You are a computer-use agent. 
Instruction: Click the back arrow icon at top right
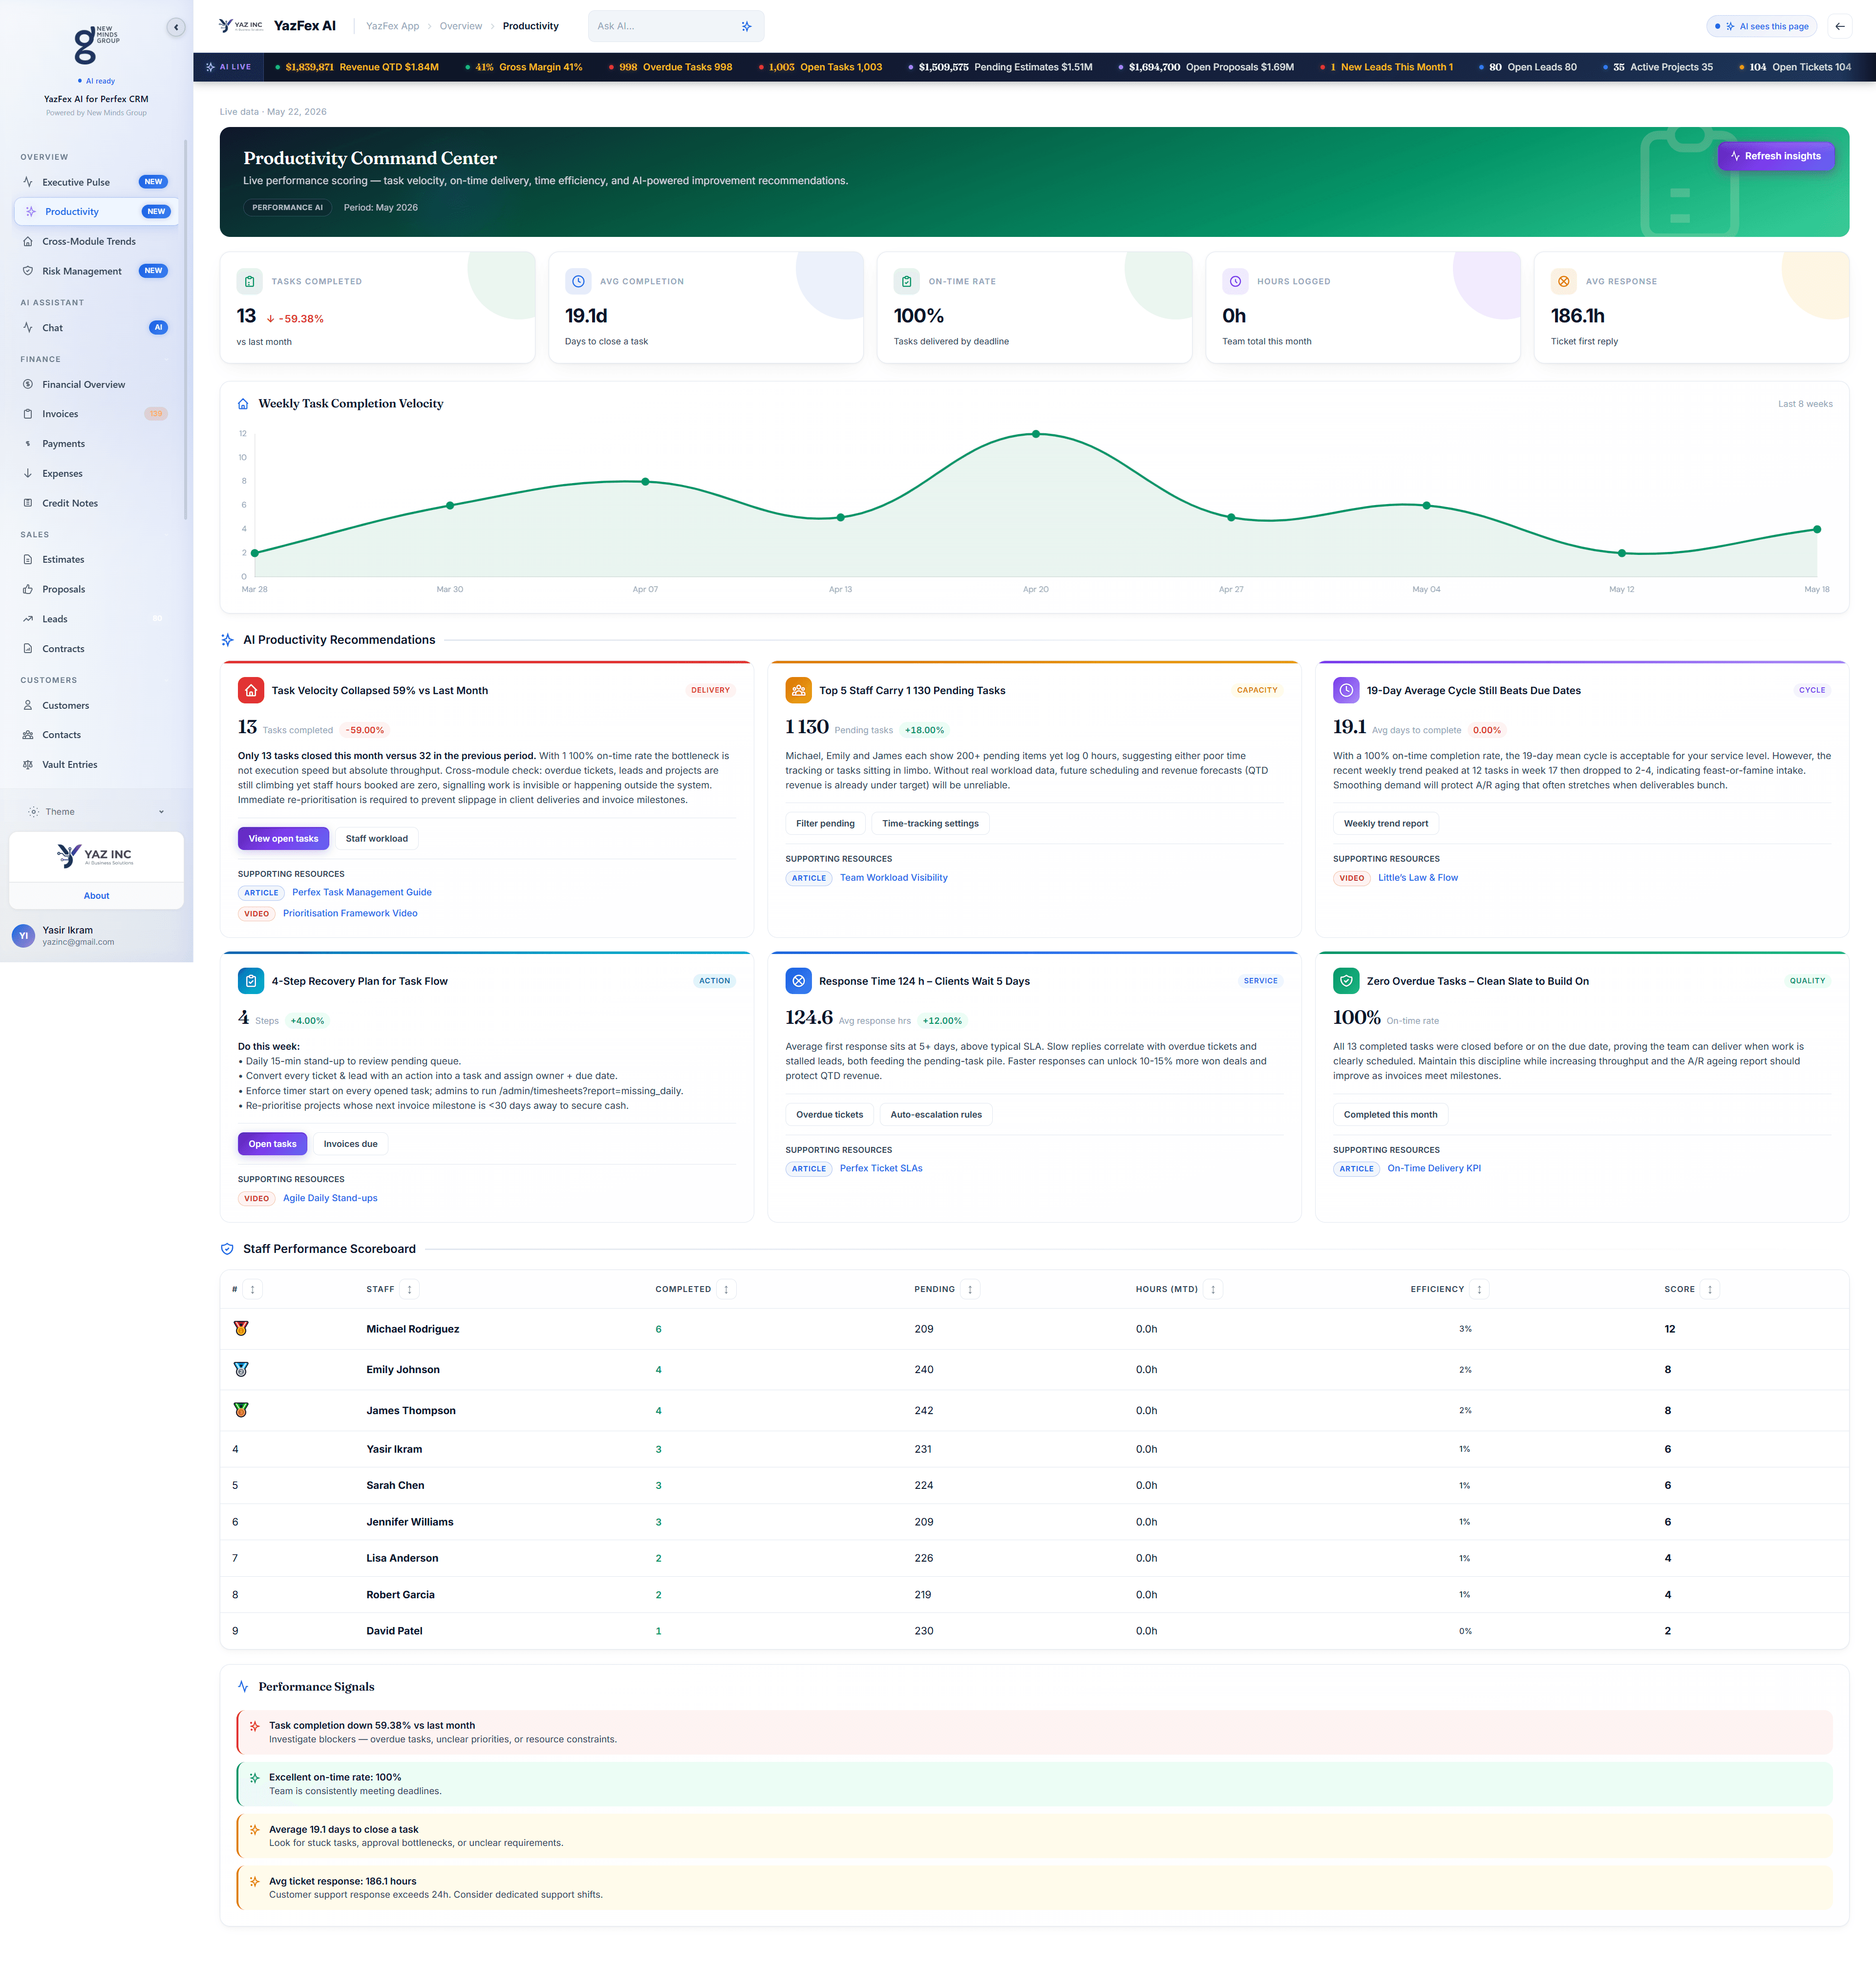pos(1840,26)
